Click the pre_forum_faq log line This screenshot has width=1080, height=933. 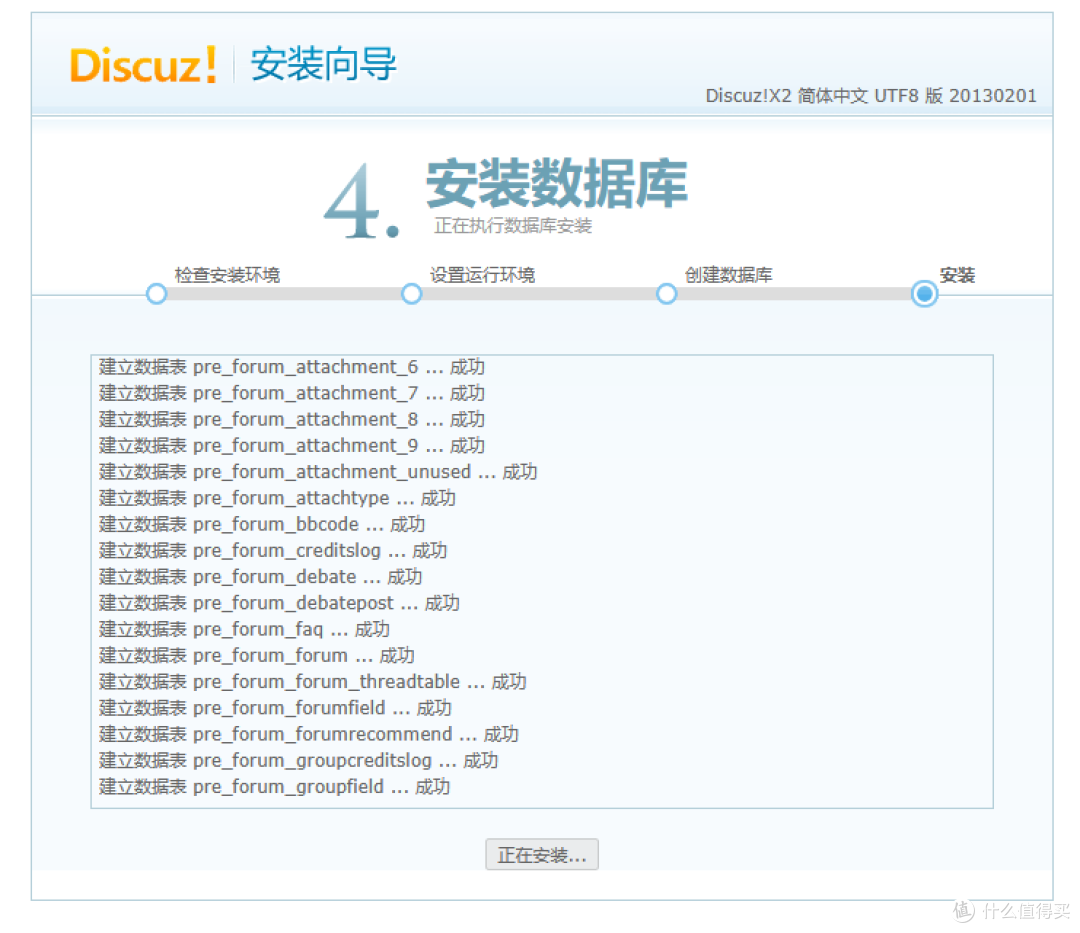click(x=244, y=629)
